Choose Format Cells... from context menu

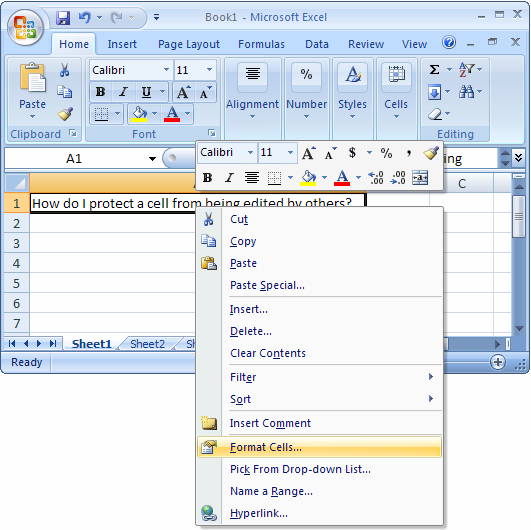(x=319, y=447)
